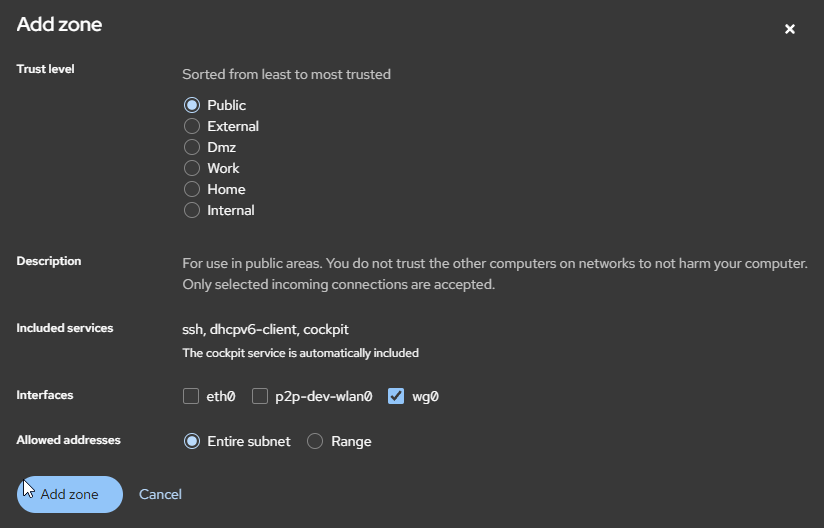This screenshot has height=528, width=824.
Task: Uncheck the wg0 interface
Action: click(395, 396)
